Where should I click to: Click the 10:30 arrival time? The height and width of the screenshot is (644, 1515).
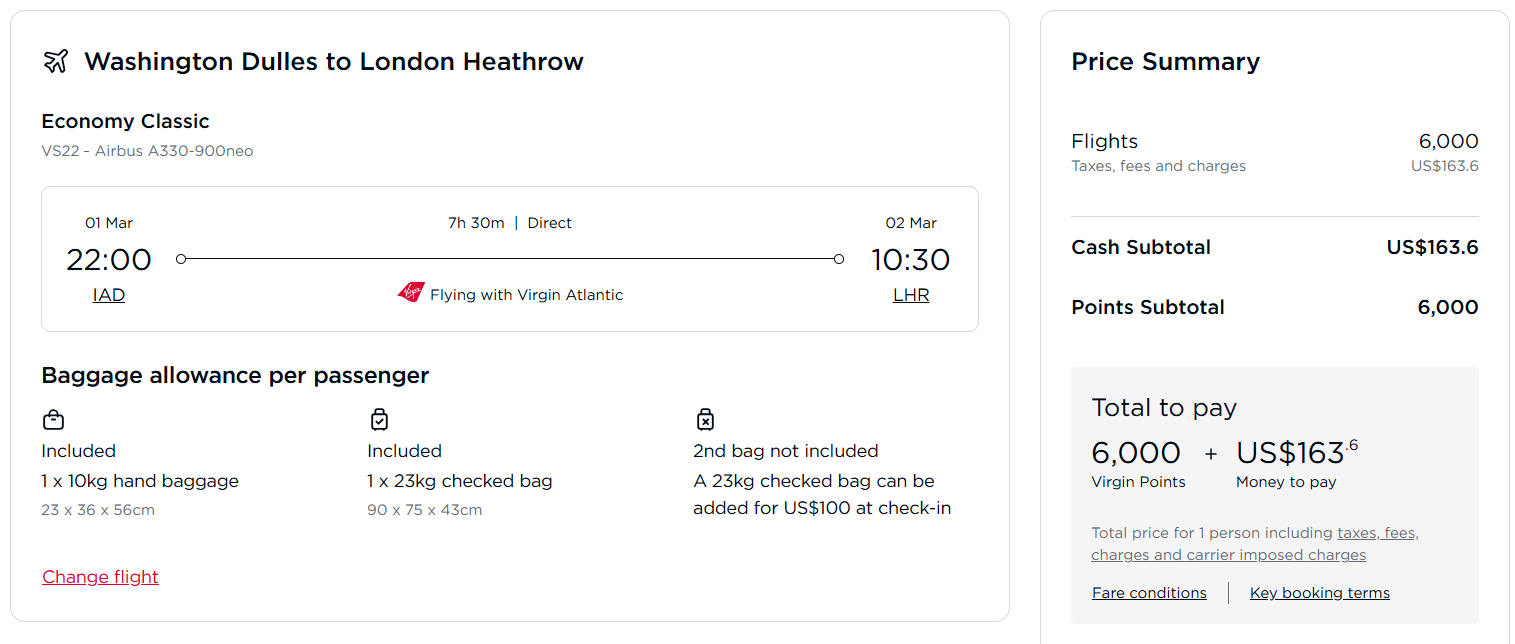click(x=910, y=260)
